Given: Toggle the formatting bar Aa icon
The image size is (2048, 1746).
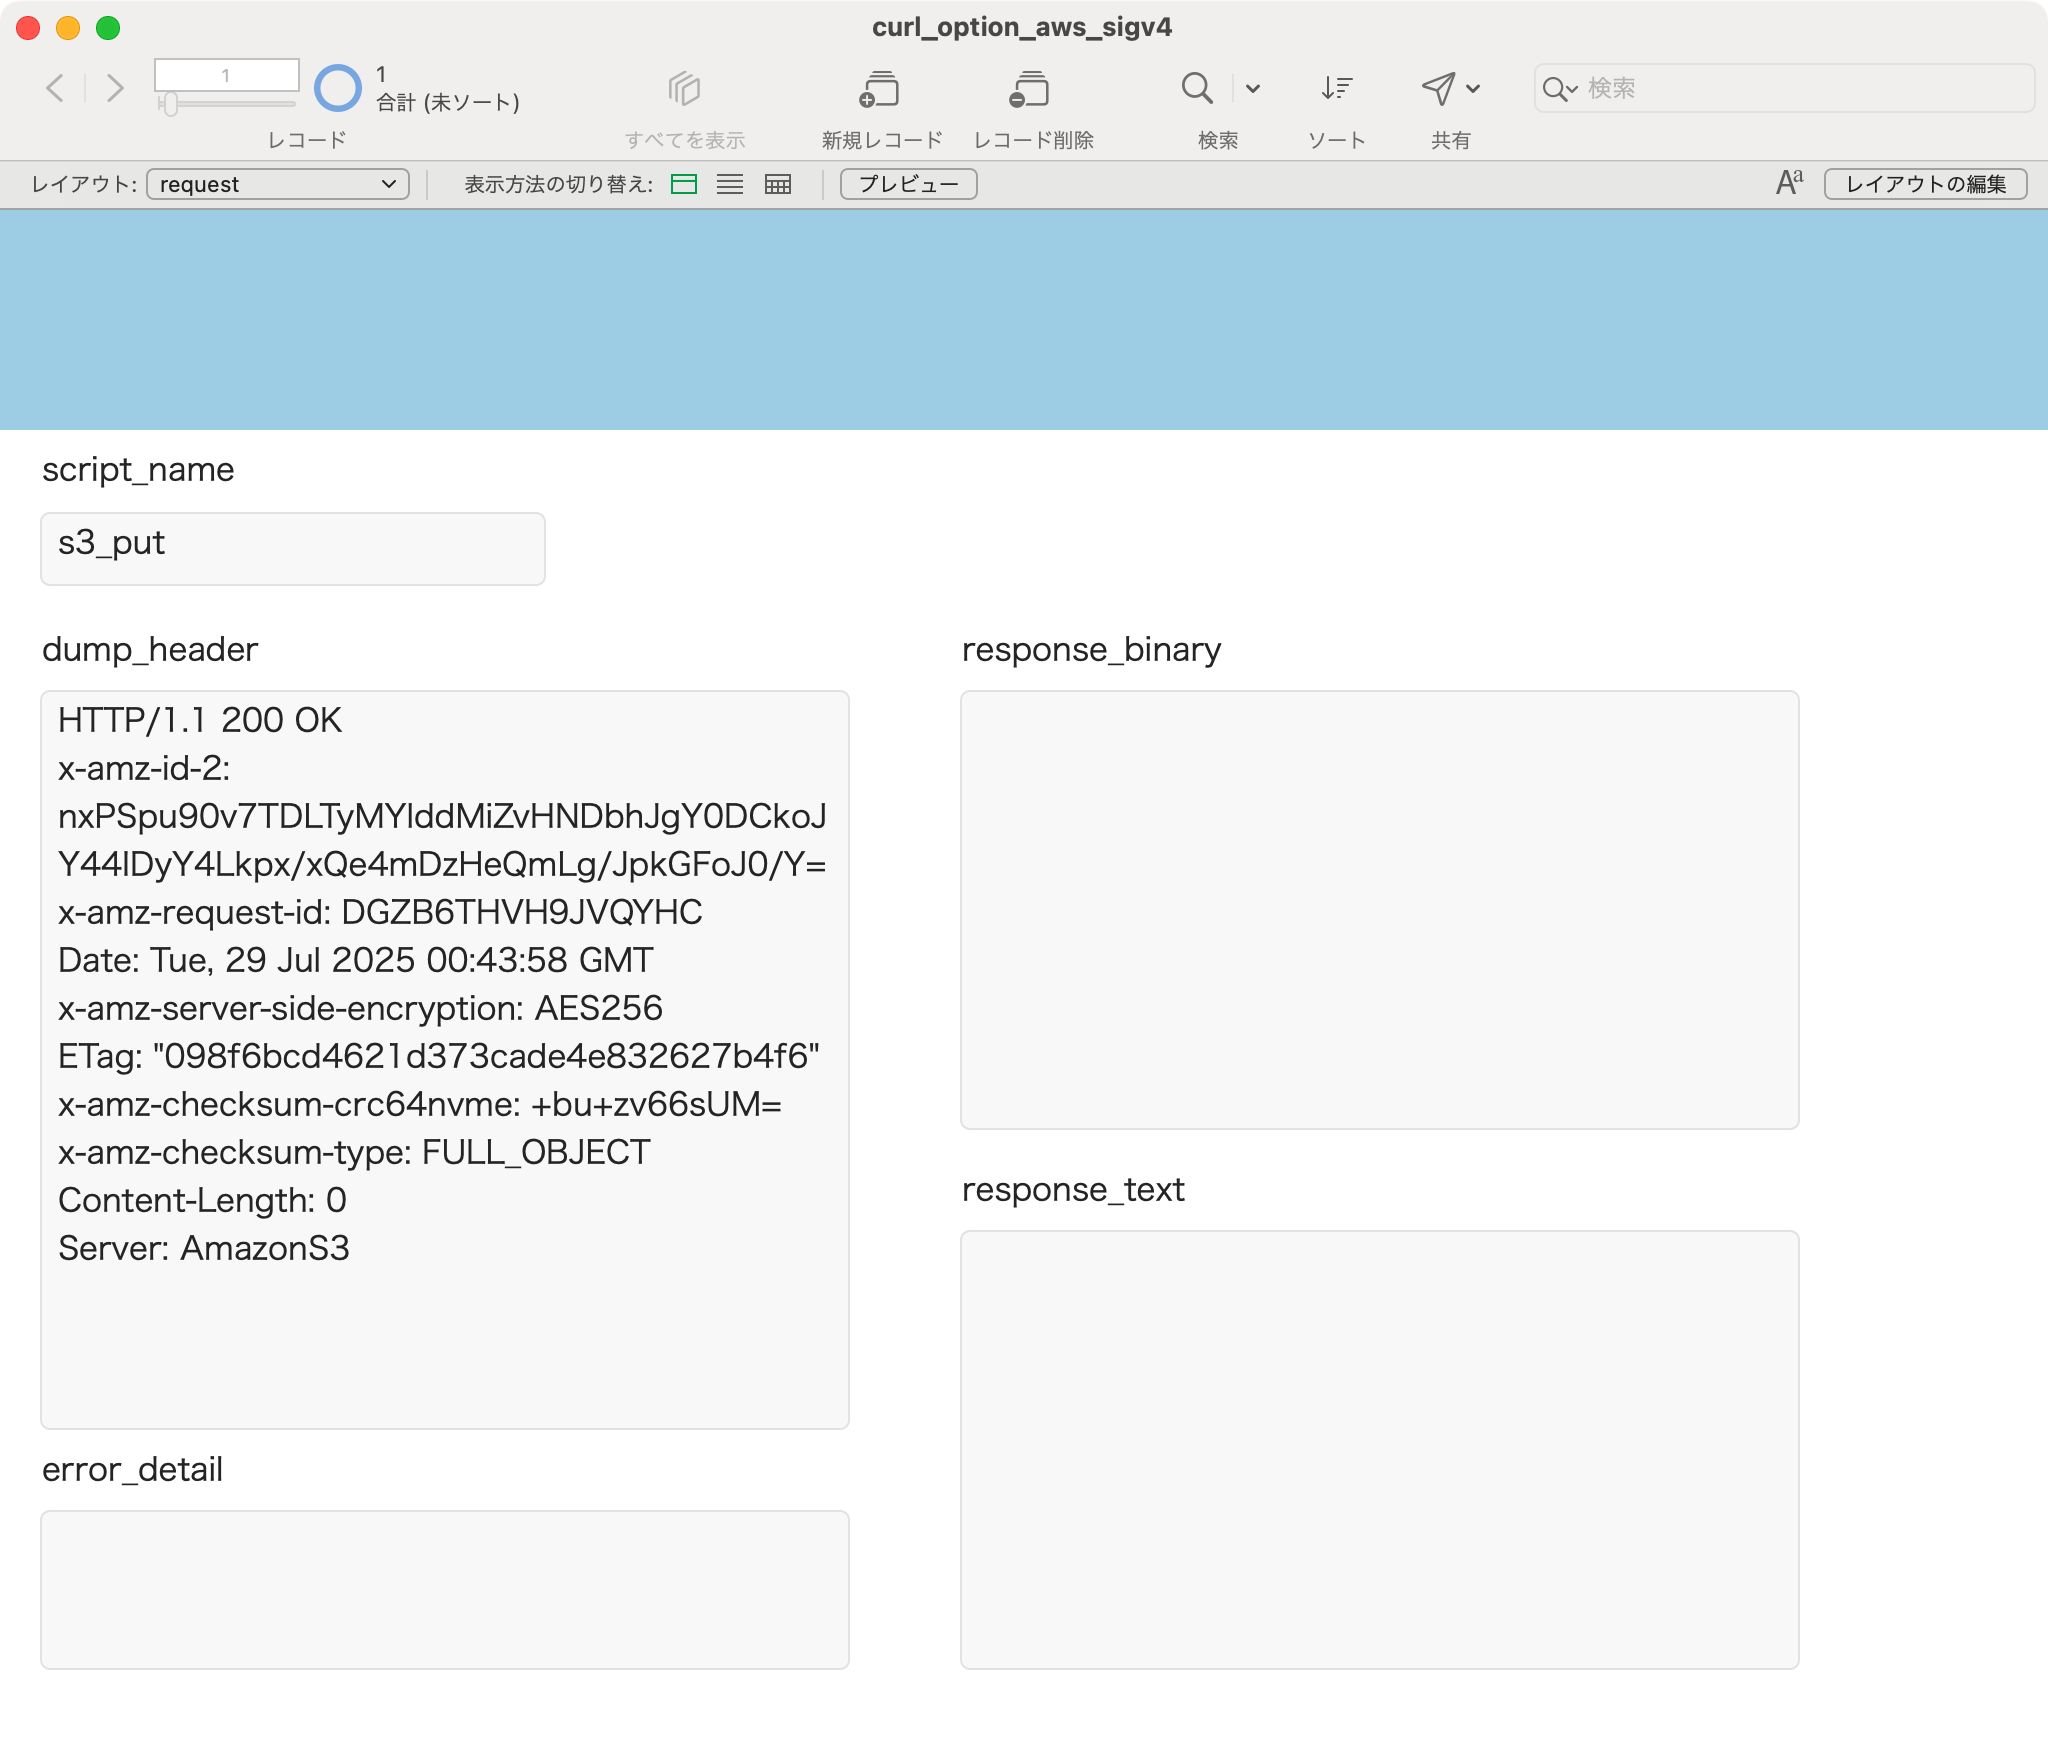Looking at the screenshot, I should [x=1789, y=183].
